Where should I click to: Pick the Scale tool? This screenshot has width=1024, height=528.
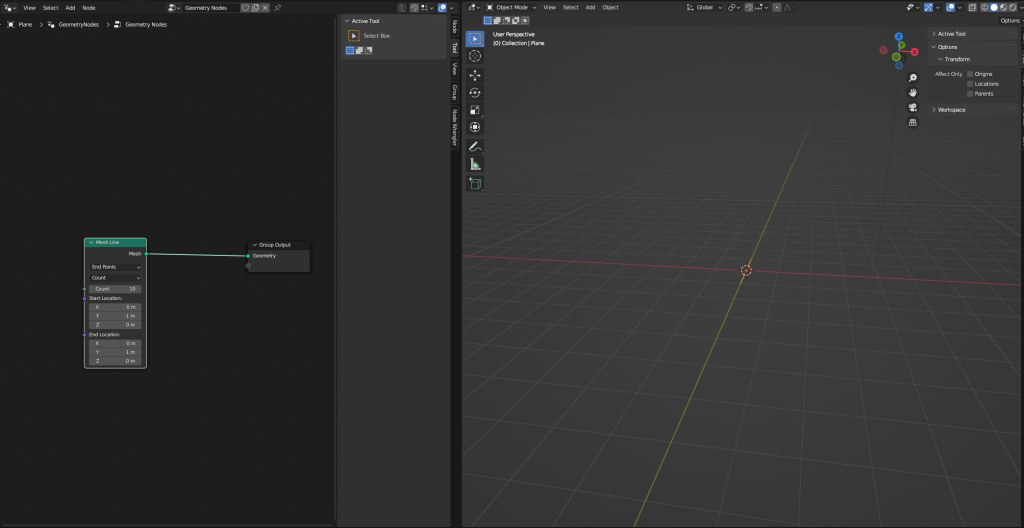point(475,109)
